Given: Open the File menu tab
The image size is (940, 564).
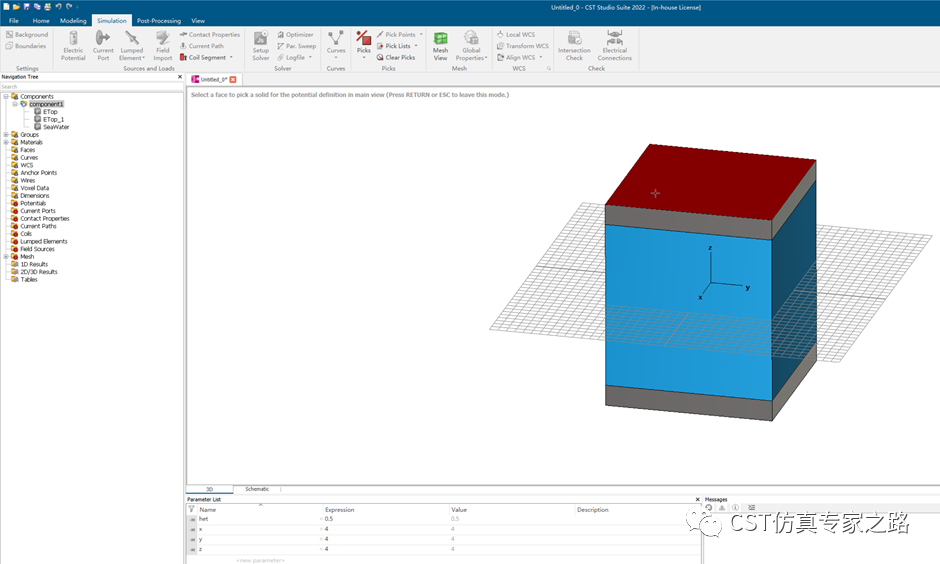Looking at the screenshot, I should [x=13, y=20].
